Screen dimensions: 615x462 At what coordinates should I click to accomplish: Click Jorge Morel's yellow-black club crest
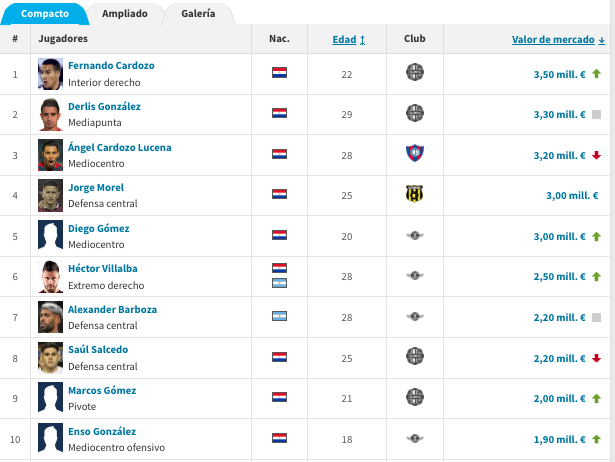point(414,195)
